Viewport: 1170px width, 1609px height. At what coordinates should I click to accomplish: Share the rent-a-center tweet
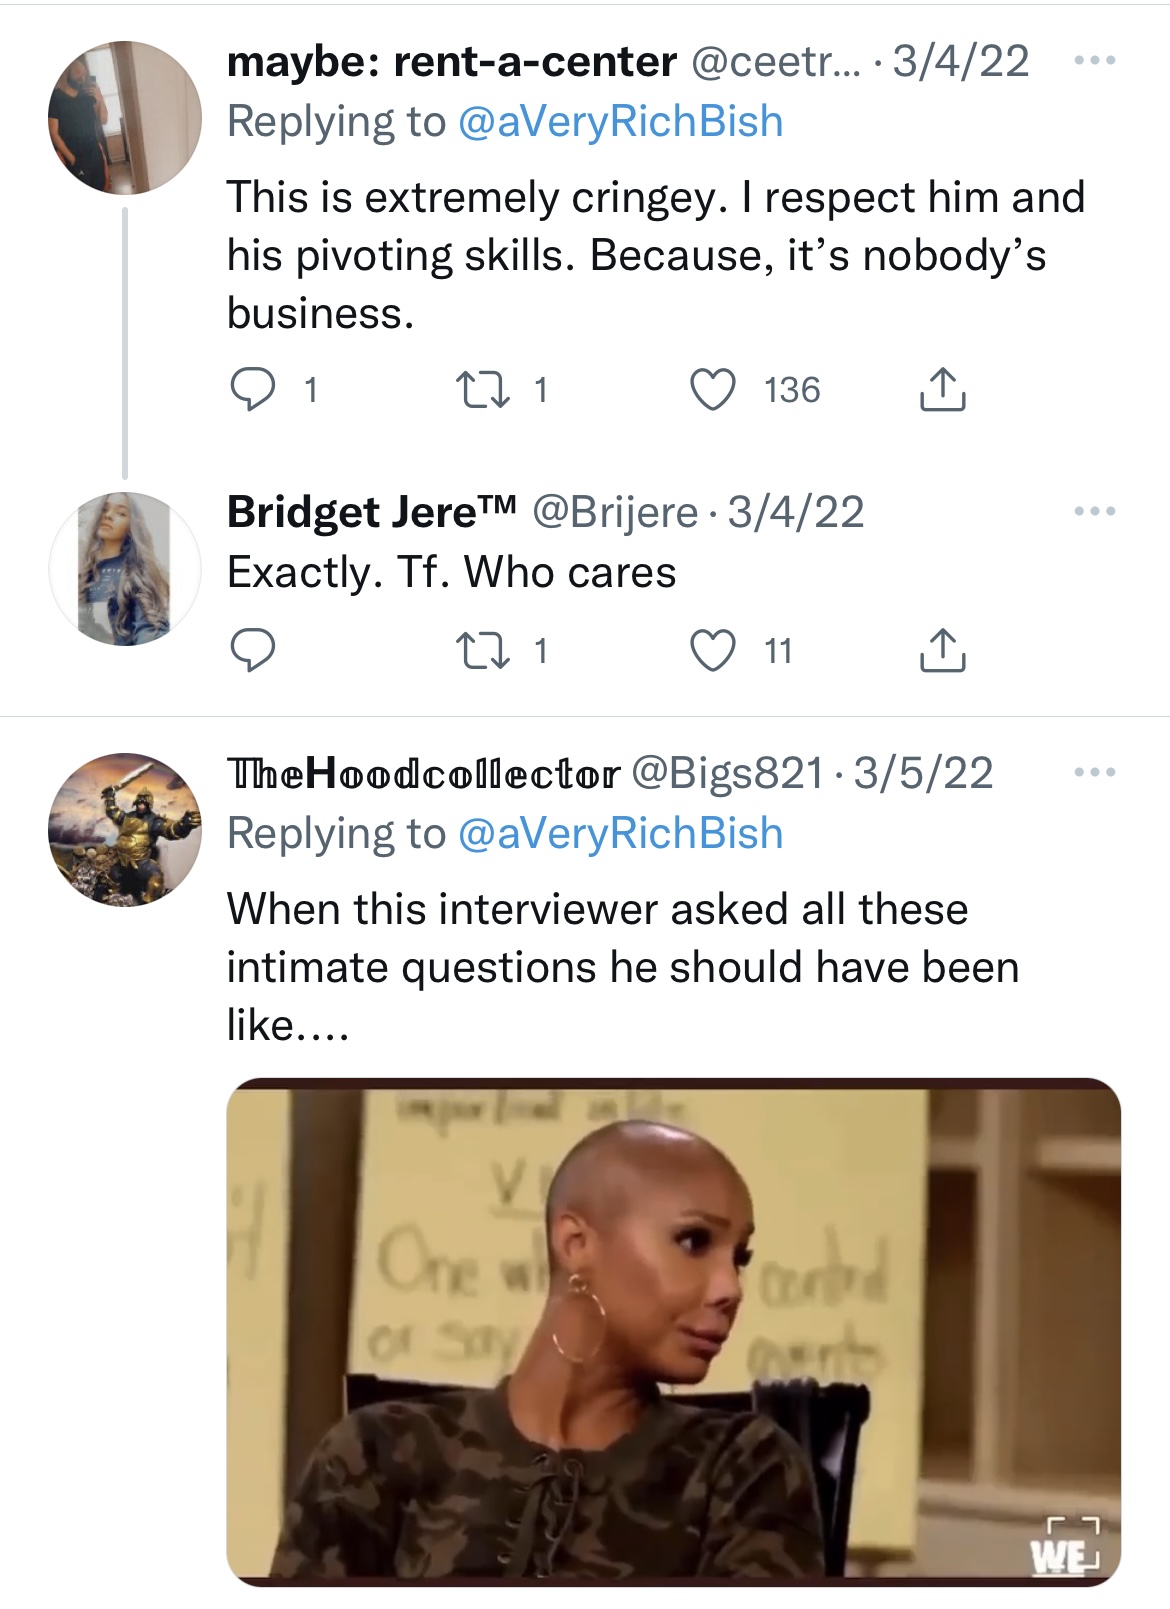941,389
